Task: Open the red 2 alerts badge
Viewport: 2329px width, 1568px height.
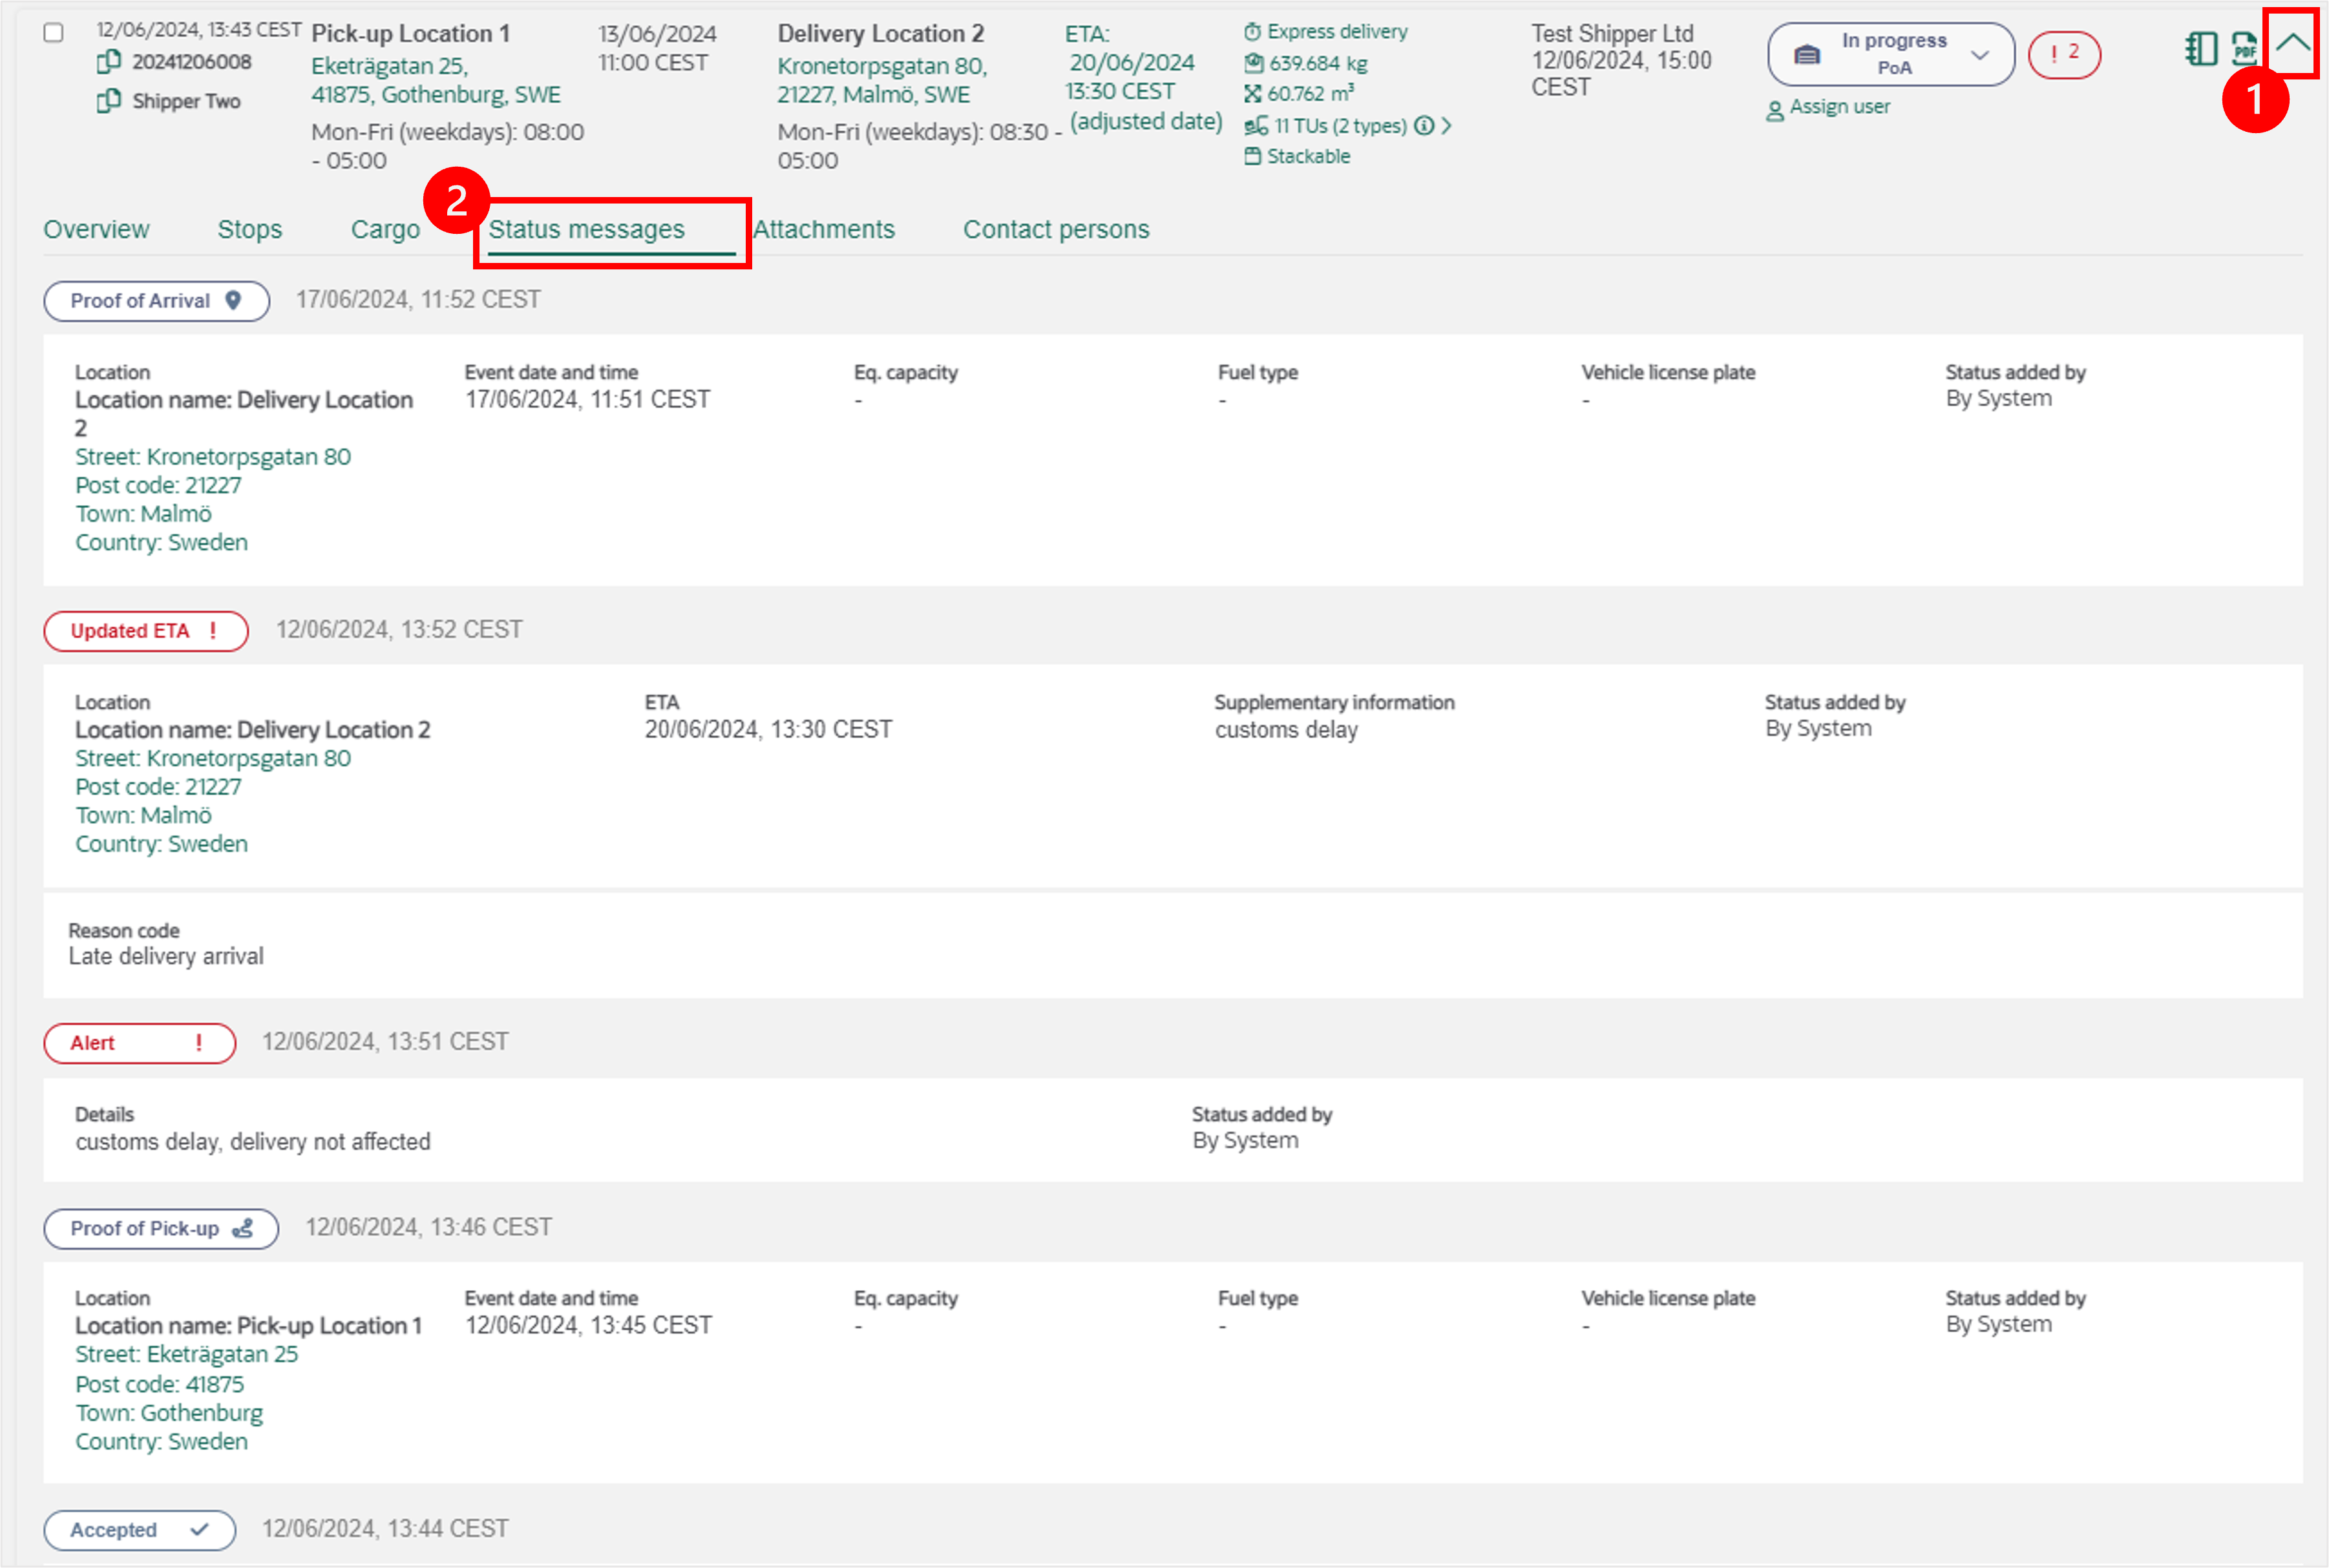Action: coord(2064,54)
